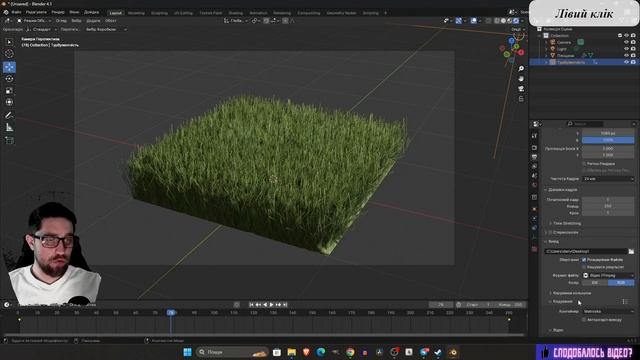Select the BW color mode button
Viewport: 640px width, 360px height.
595,282
